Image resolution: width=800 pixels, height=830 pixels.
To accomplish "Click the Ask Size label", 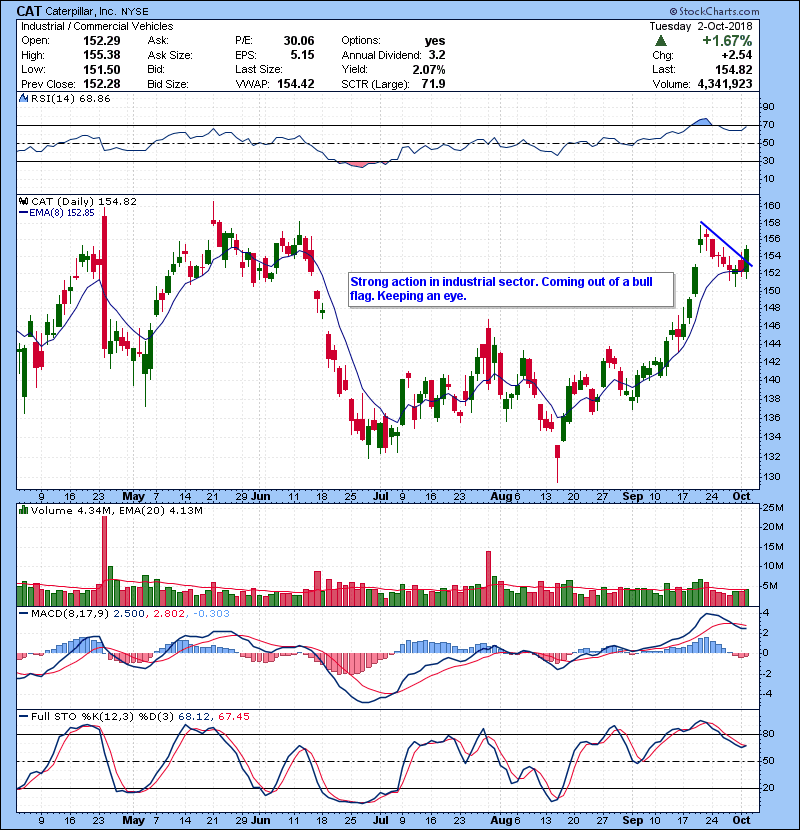I will coord(170,55).
